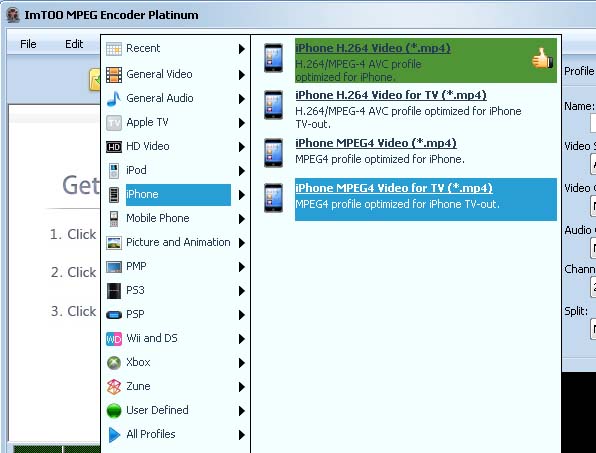Click the thumbs-up recommended icon

[x=542, y=59]
